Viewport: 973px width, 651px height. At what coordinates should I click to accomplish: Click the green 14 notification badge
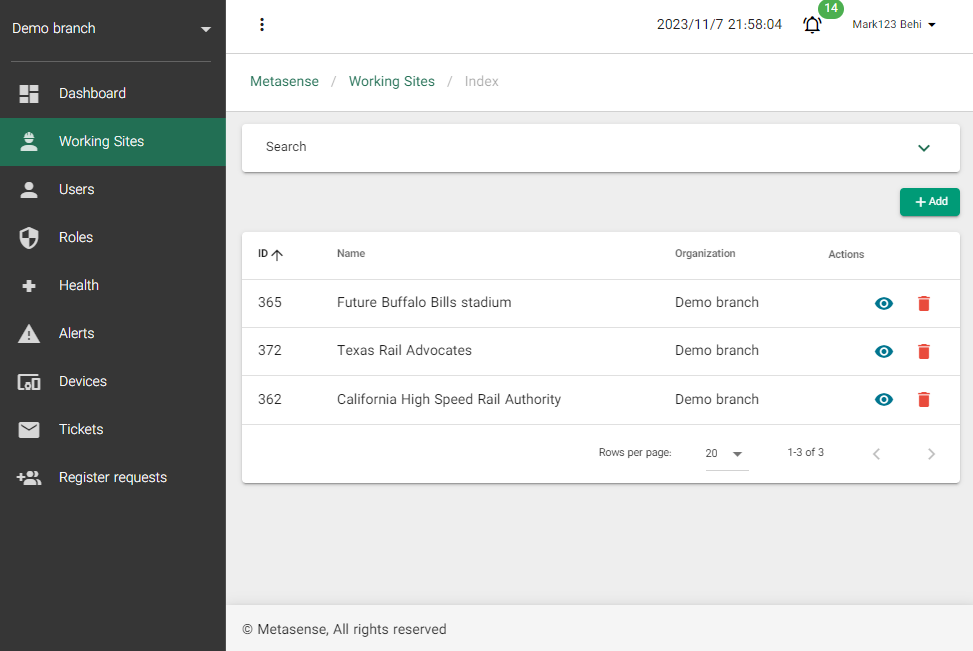pos(831,9)
